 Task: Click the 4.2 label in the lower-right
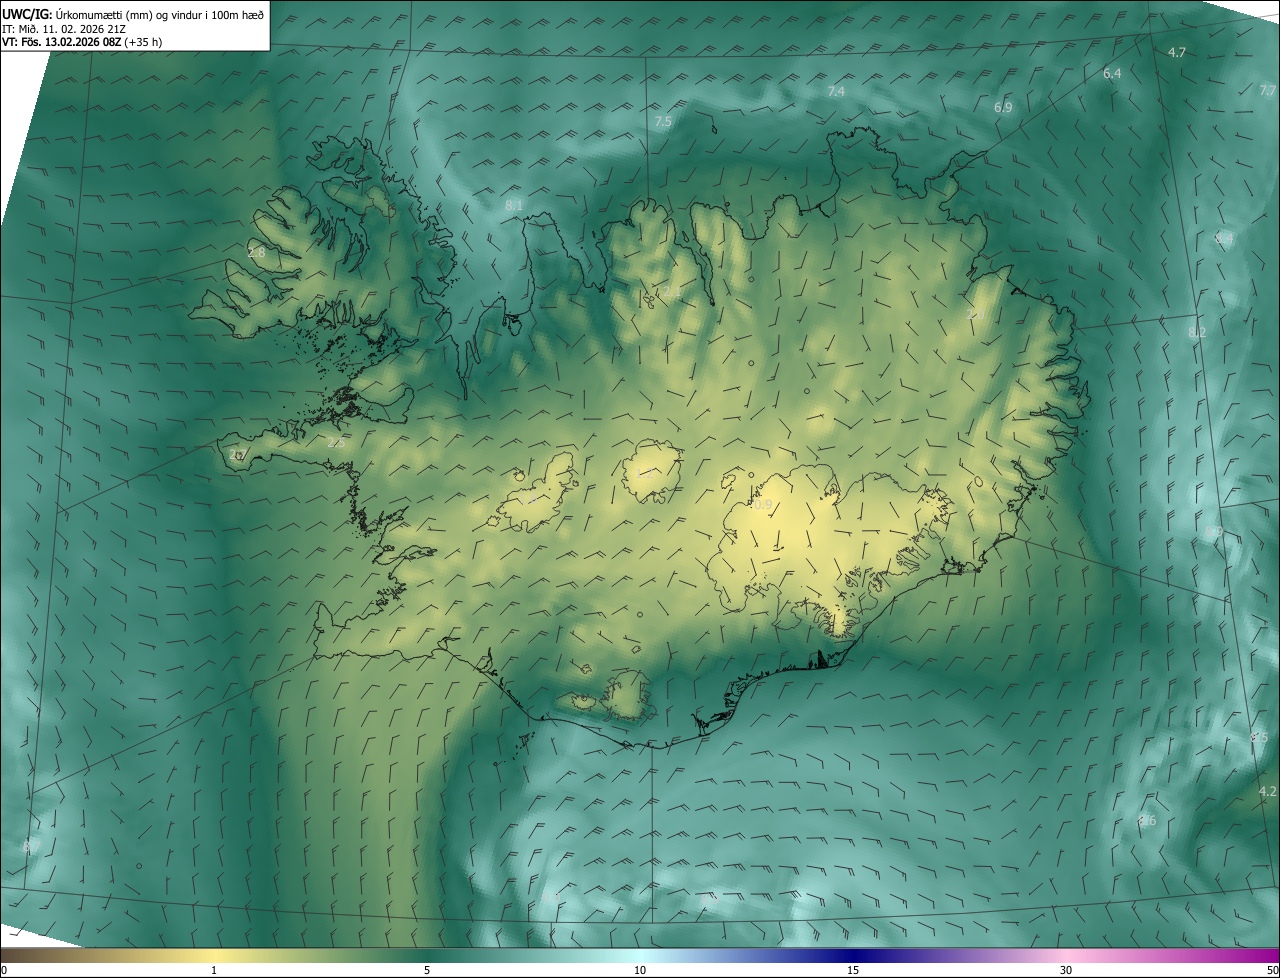[1267, 791]
